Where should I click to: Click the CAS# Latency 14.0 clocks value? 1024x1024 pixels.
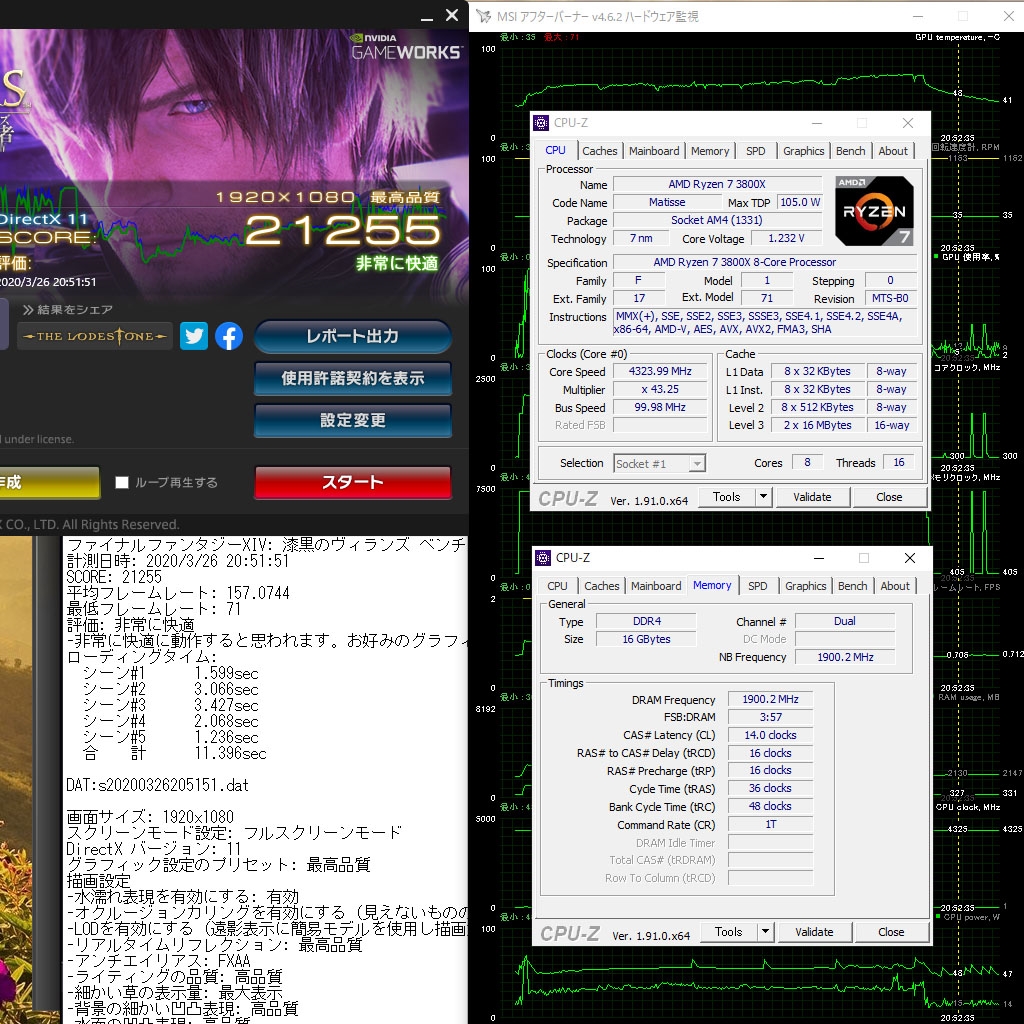[771, 735]
